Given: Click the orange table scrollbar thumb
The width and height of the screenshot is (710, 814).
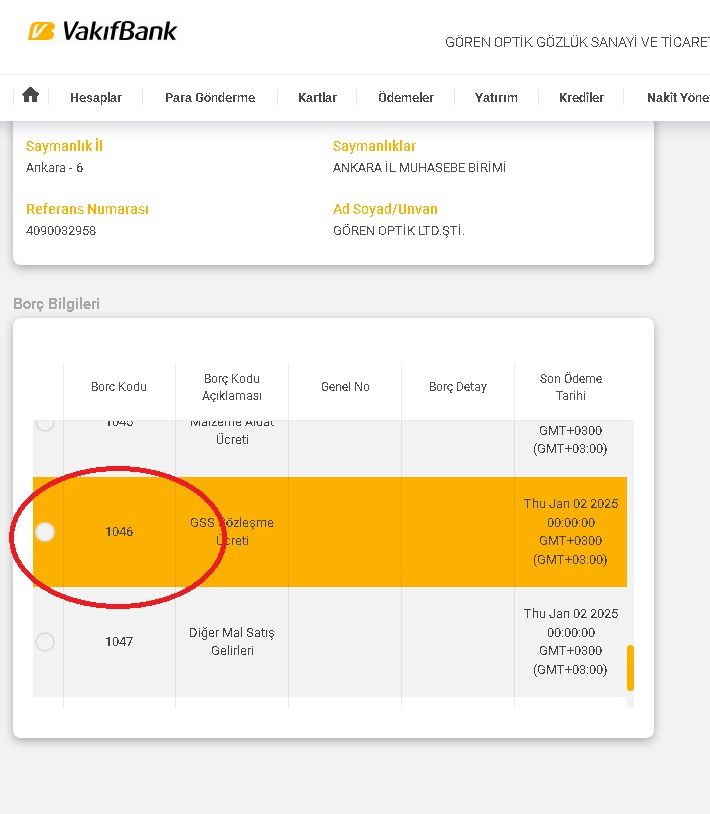Looking at the screenshot, I should 630,667.
